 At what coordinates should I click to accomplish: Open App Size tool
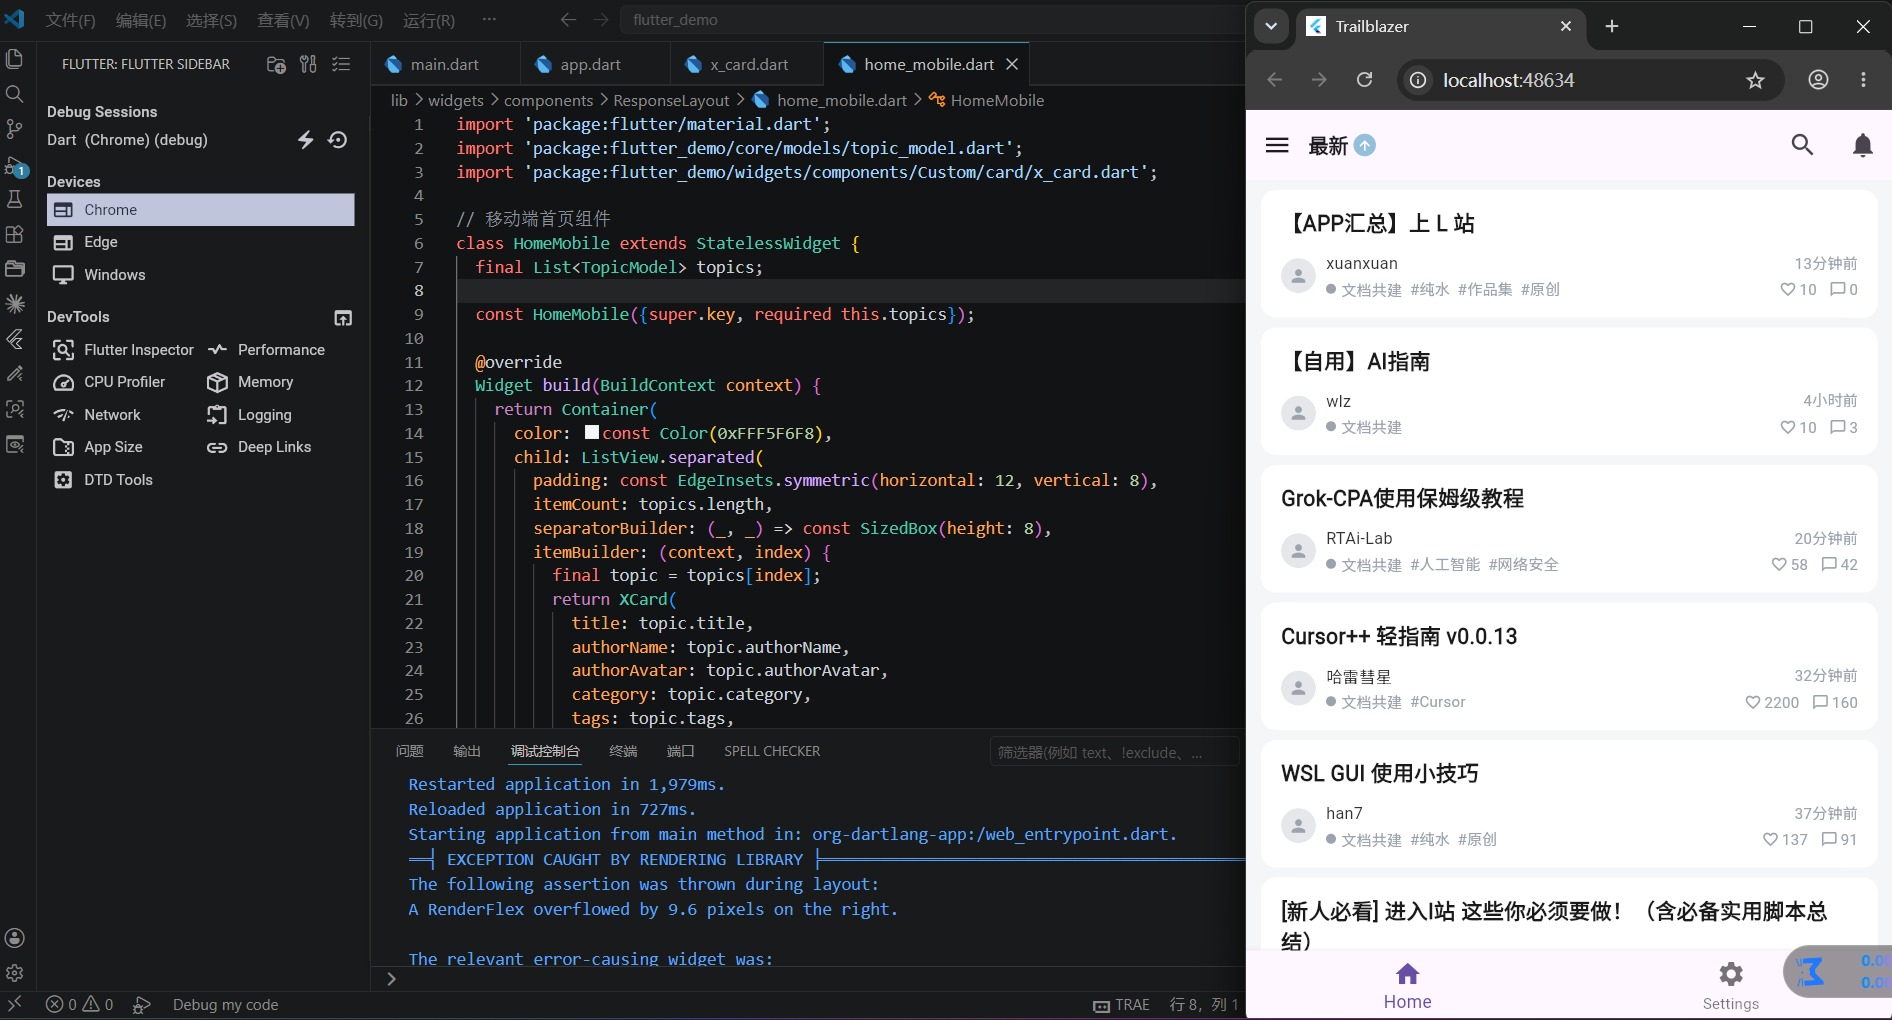click(98, 447)
